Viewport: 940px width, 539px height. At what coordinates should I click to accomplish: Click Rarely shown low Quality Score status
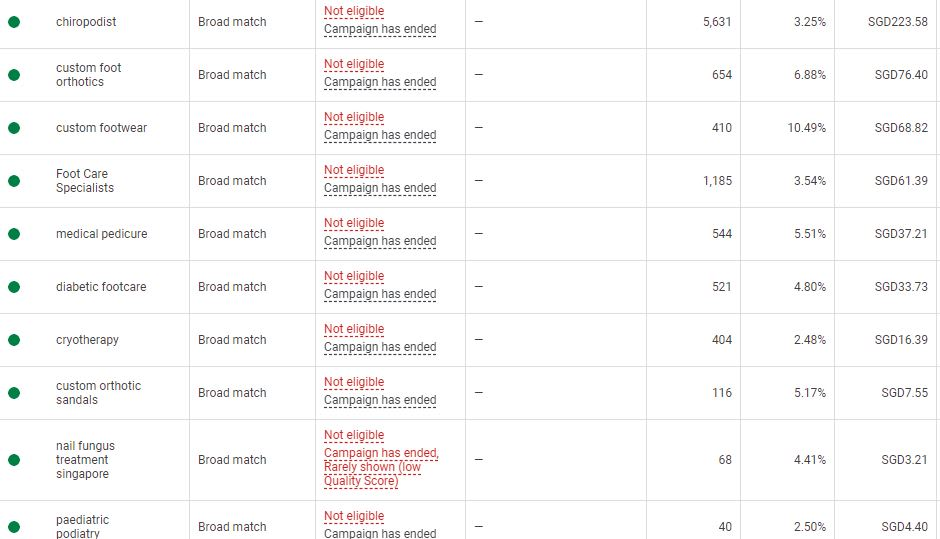click(x=372, y=474)
